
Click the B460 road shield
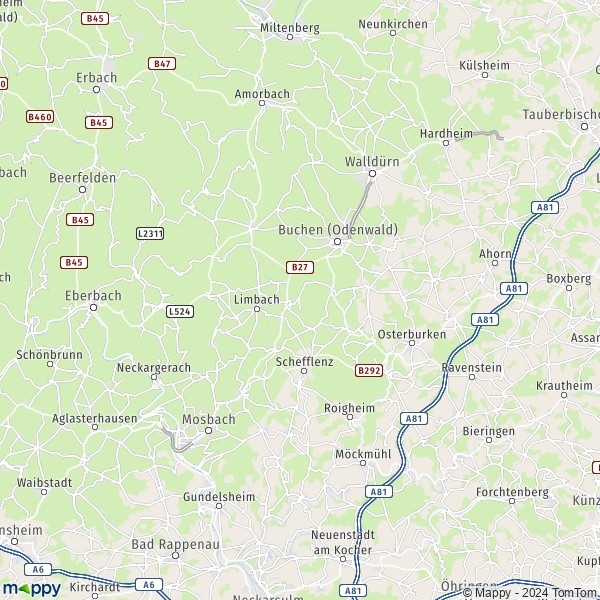click(x=40, y=117)
